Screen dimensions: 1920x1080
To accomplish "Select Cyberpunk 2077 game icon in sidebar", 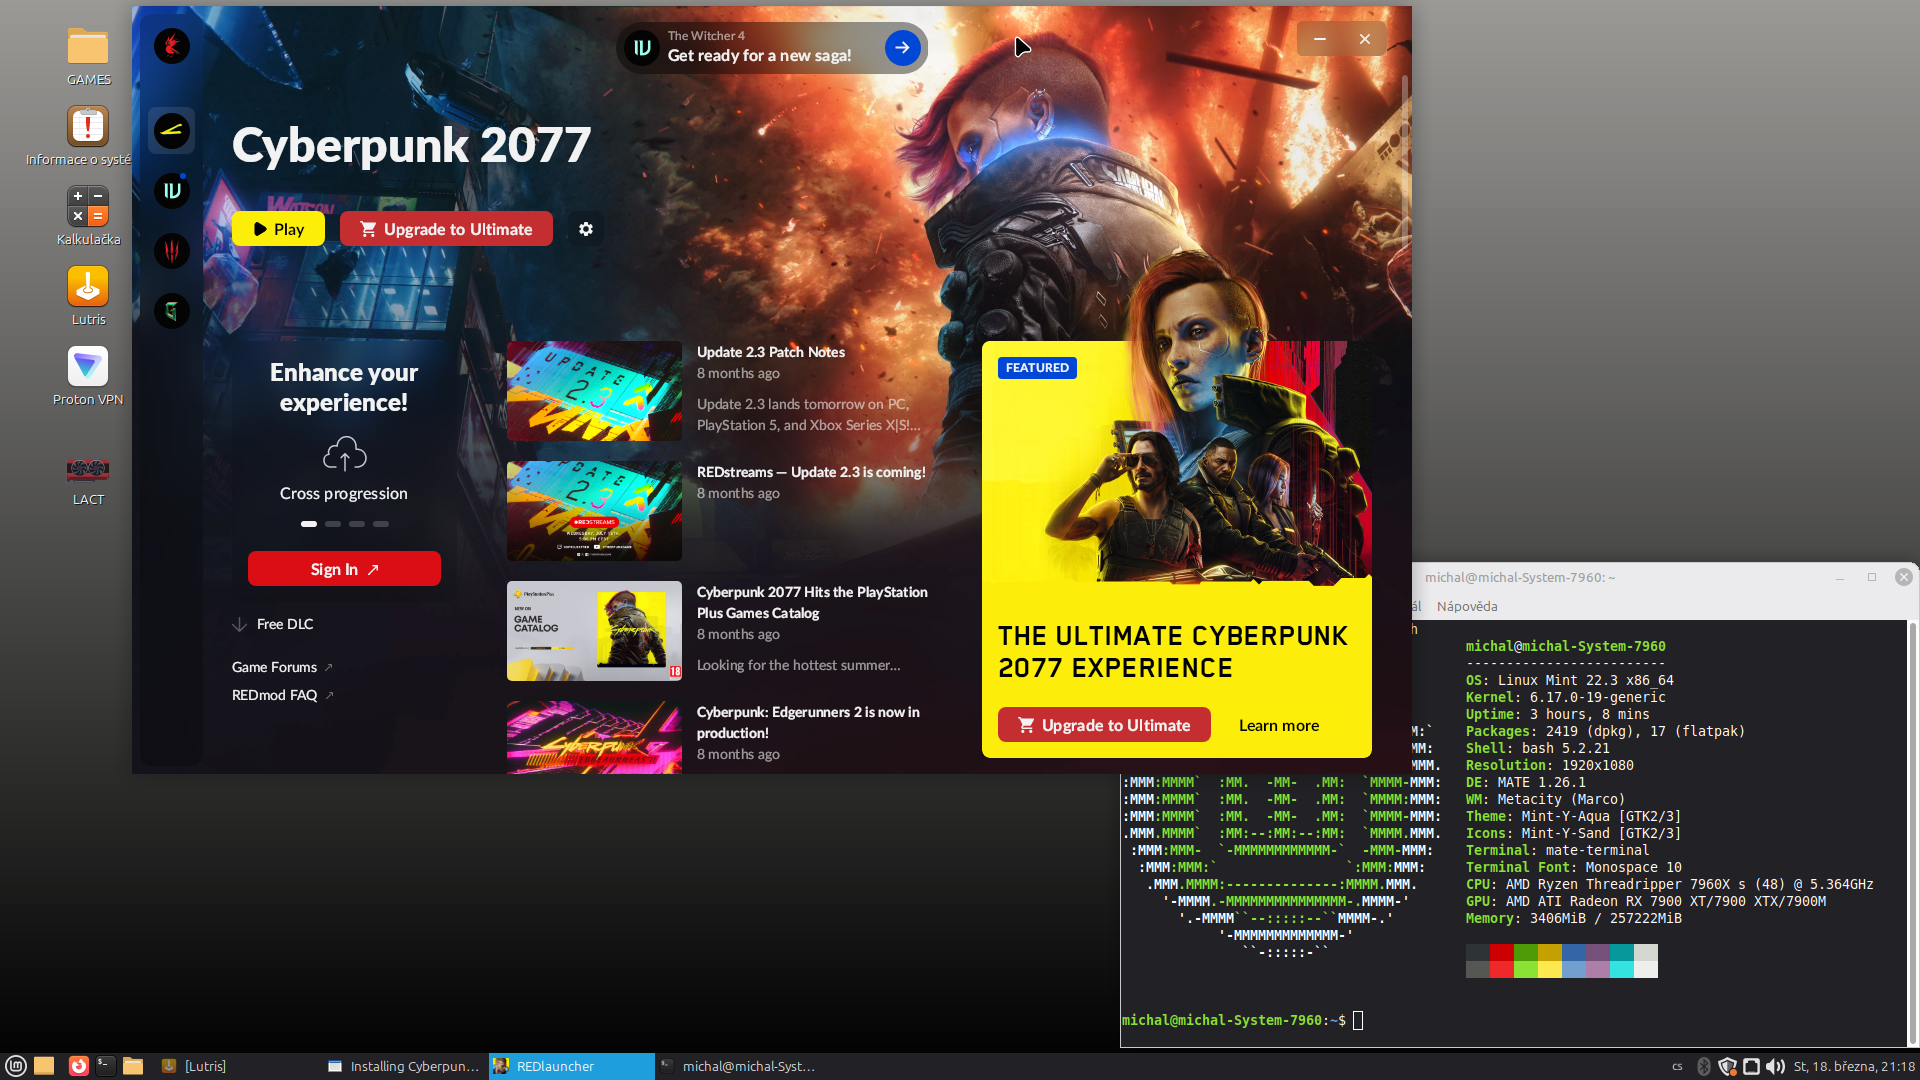I will (x=172, y=130).
